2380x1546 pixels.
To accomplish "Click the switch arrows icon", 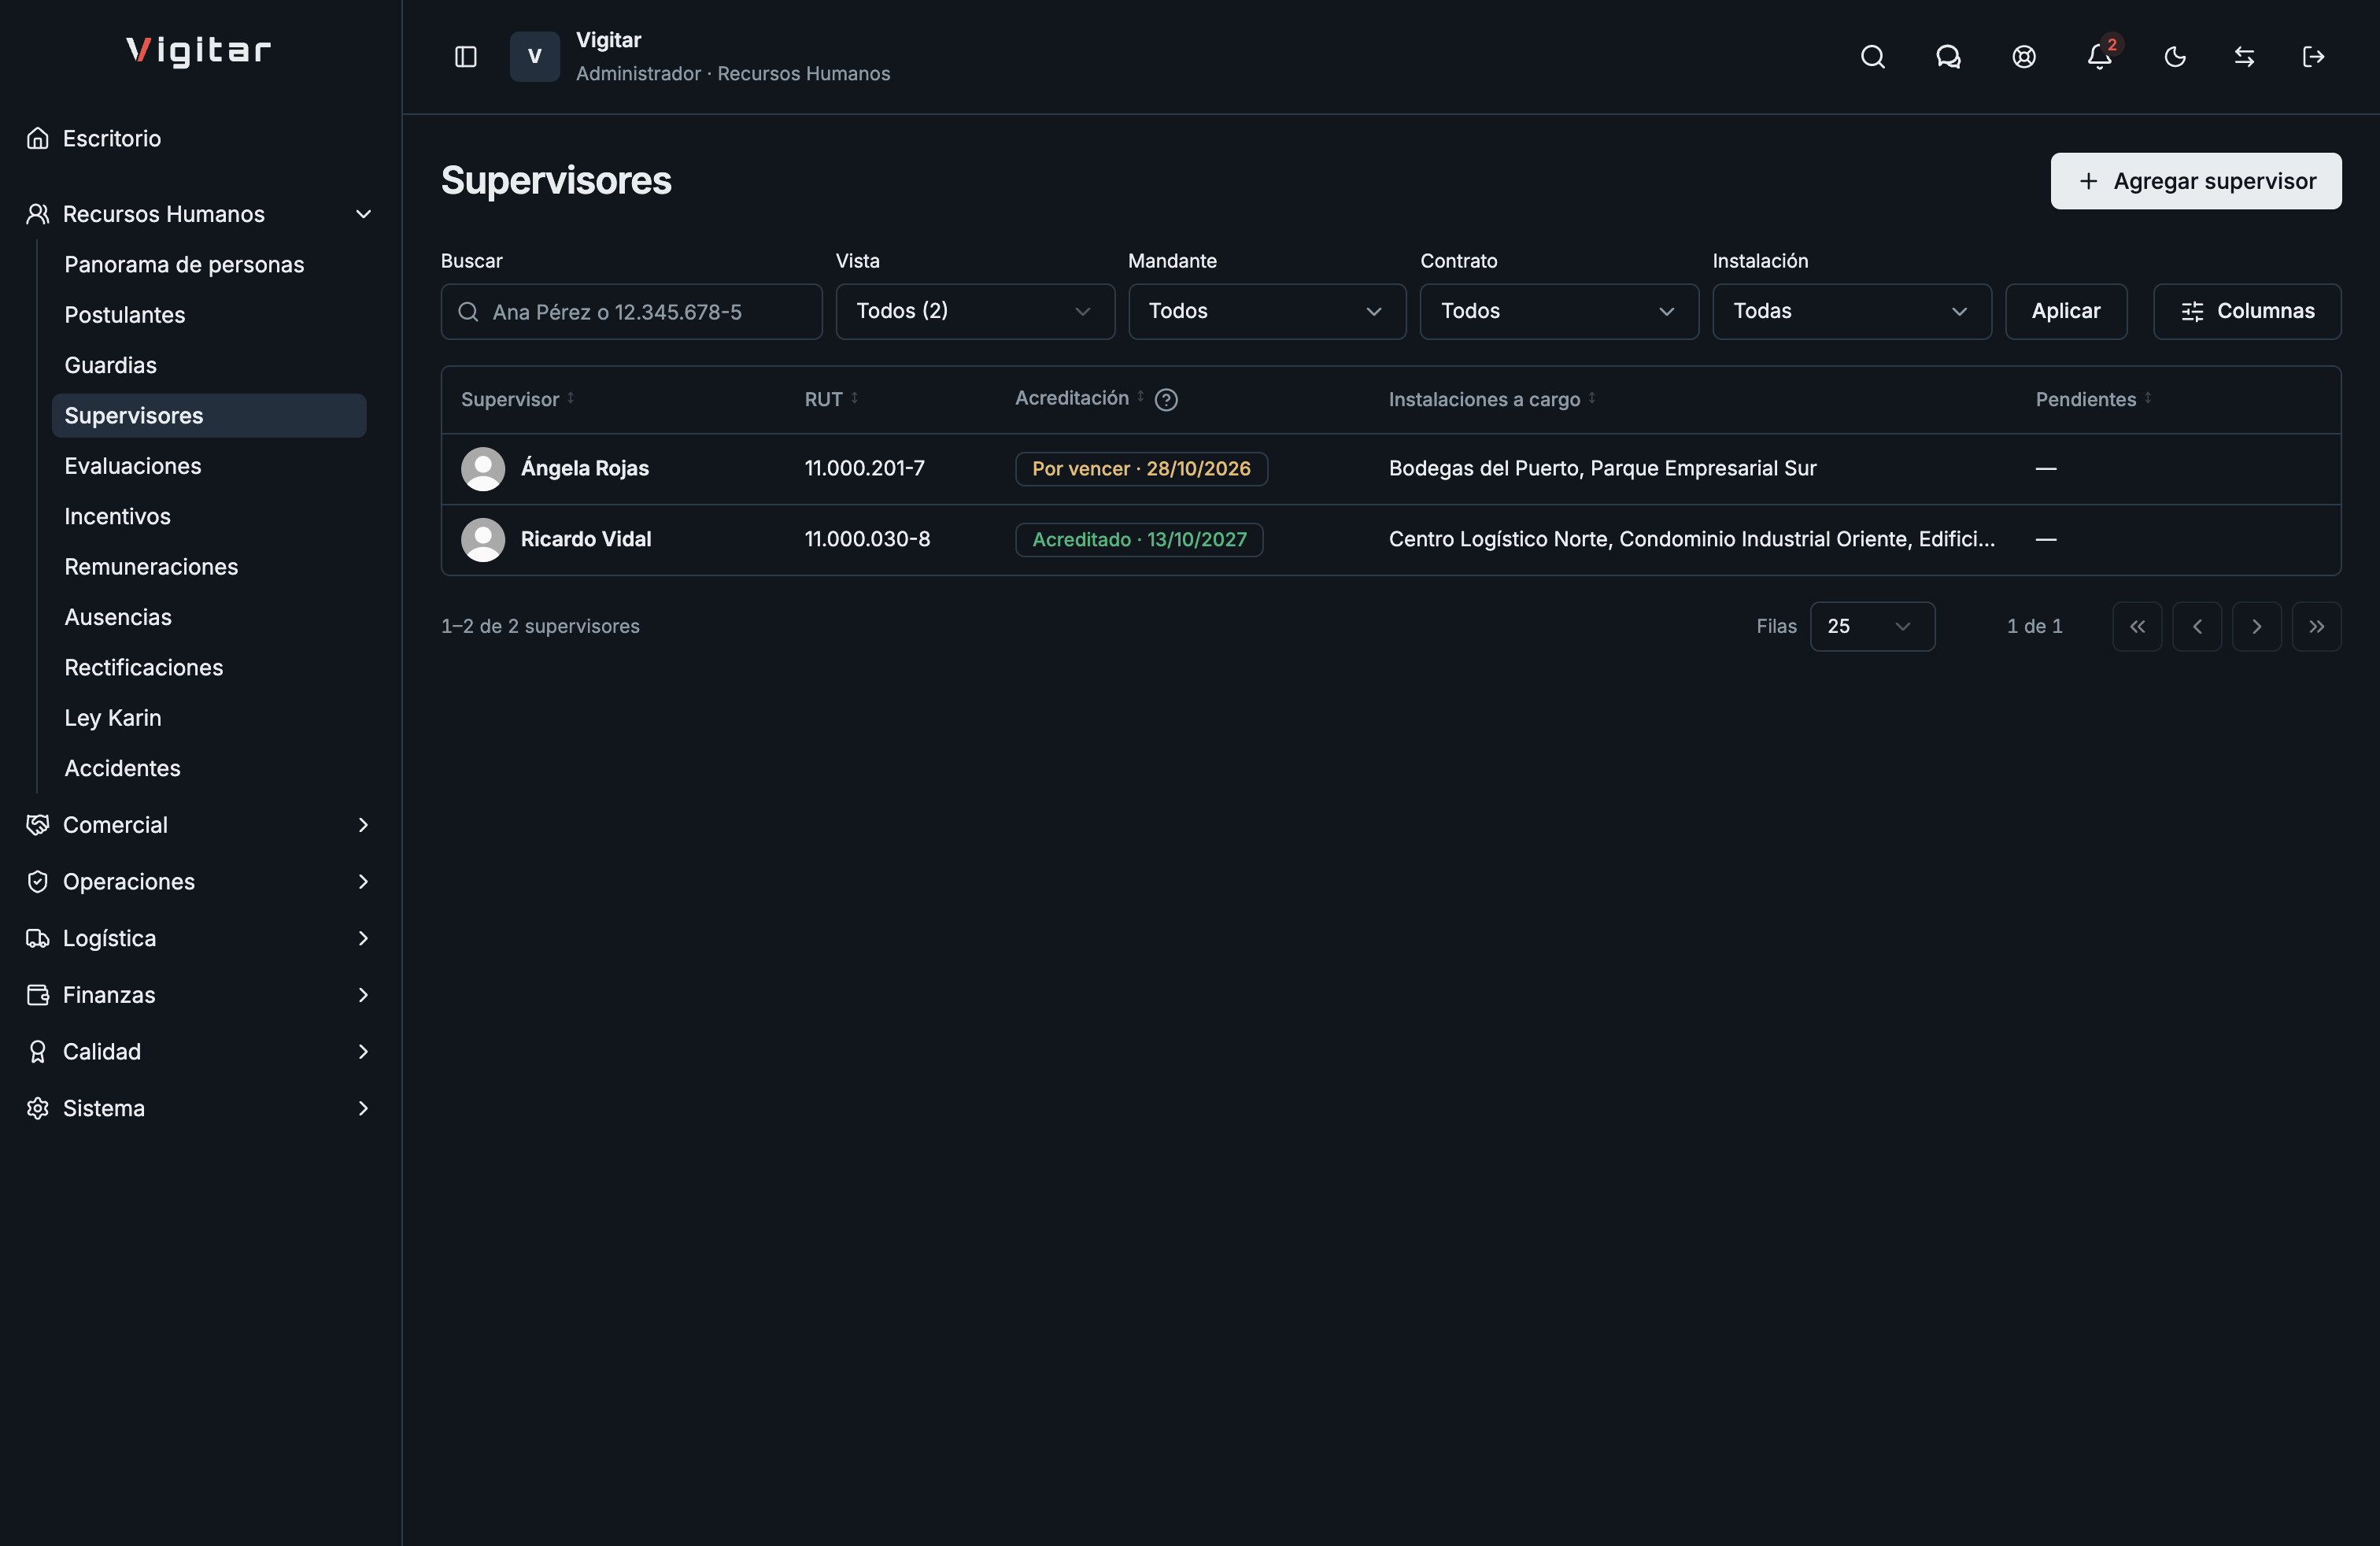I will pos(2244,57).
